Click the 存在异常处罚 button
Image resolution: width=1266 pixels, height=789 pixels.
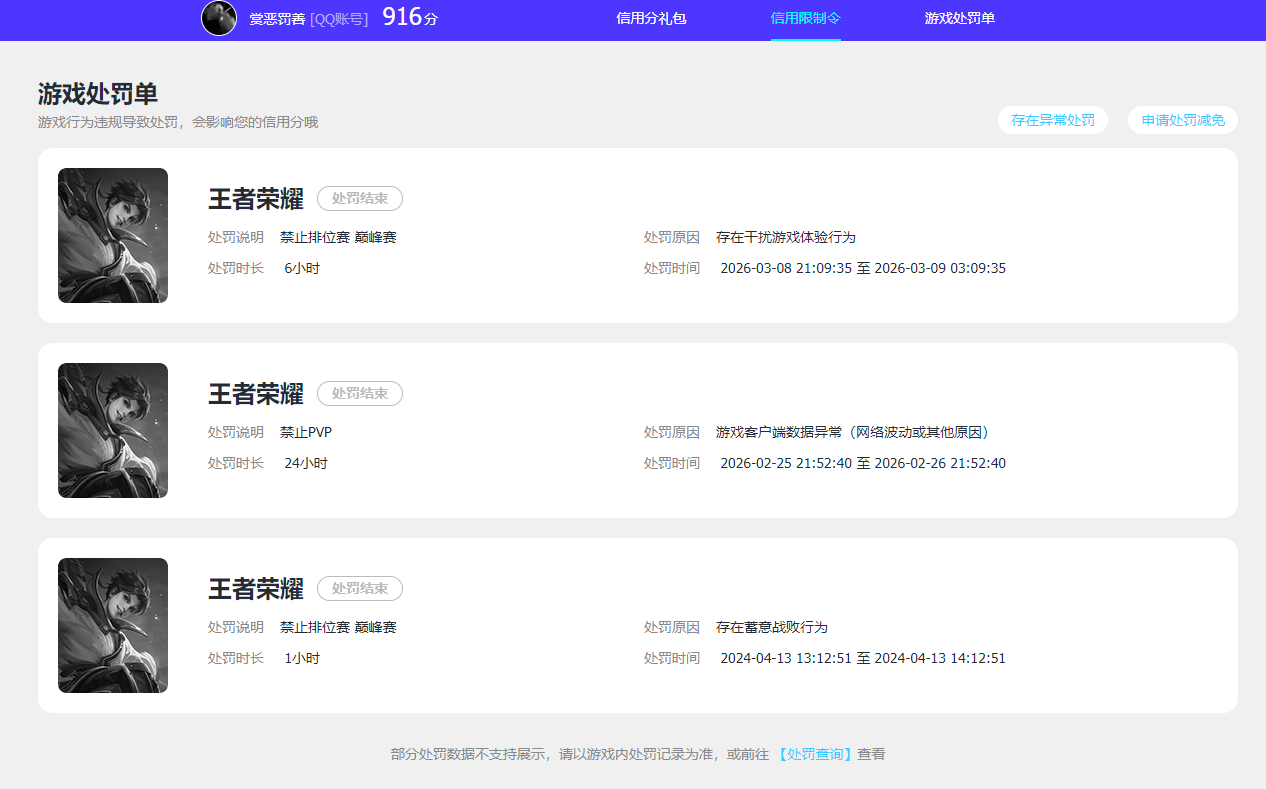click(1053, 120)
